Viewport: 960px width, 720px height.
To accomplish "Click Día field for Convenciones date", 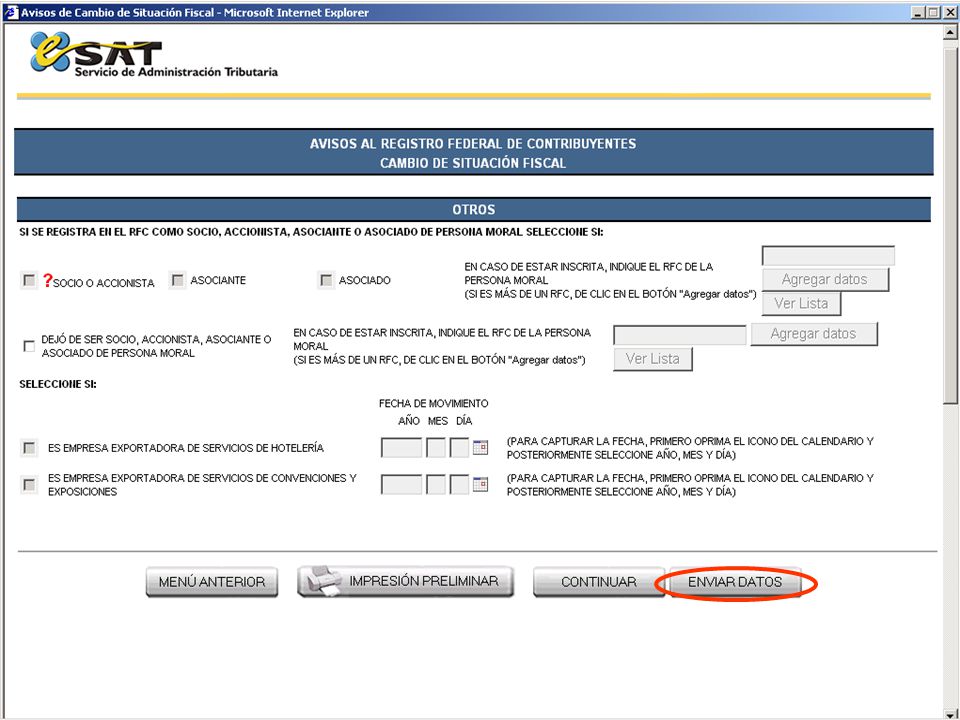I will (459, 484).
